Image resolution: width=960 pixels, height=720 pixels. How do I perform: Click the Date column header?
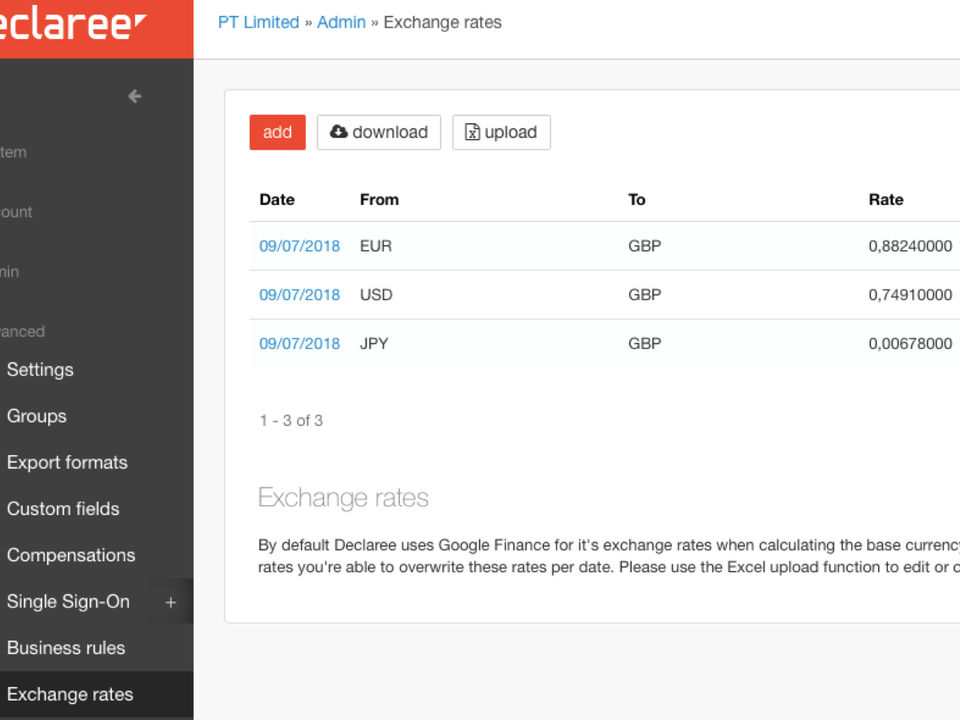point(277,200)
